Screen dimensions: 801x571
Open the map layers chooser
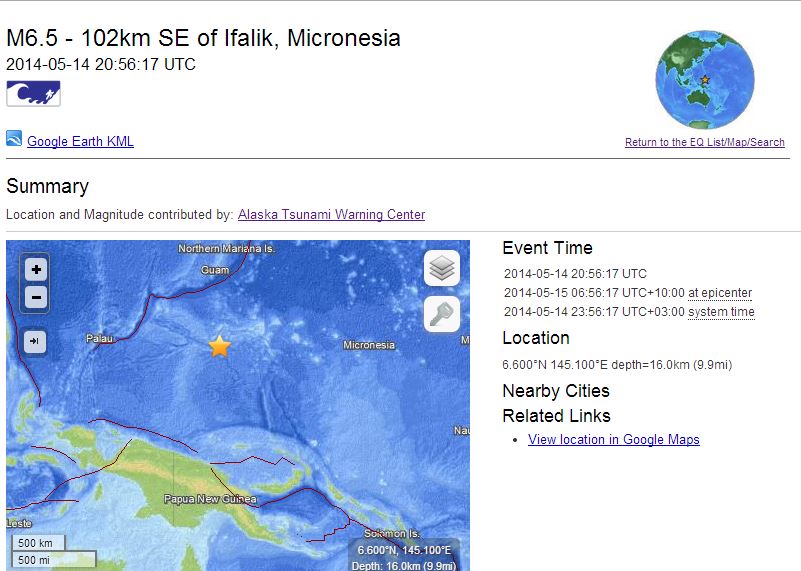pos(442,268)
